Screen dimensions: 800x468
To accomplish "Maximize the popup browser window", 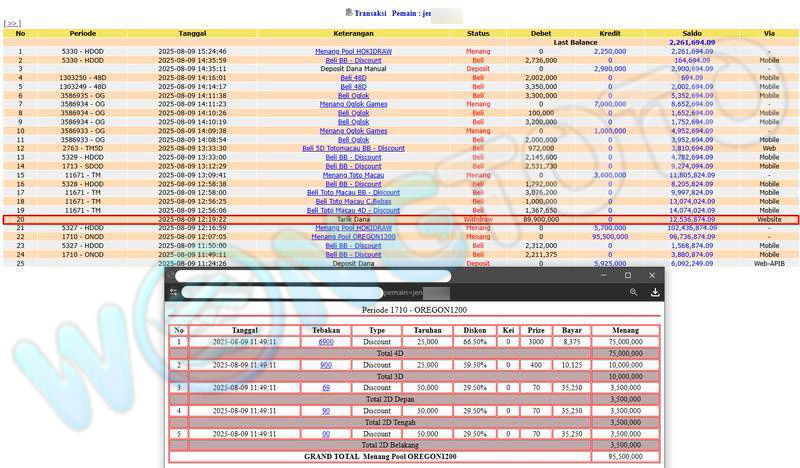I will [628, 276].
